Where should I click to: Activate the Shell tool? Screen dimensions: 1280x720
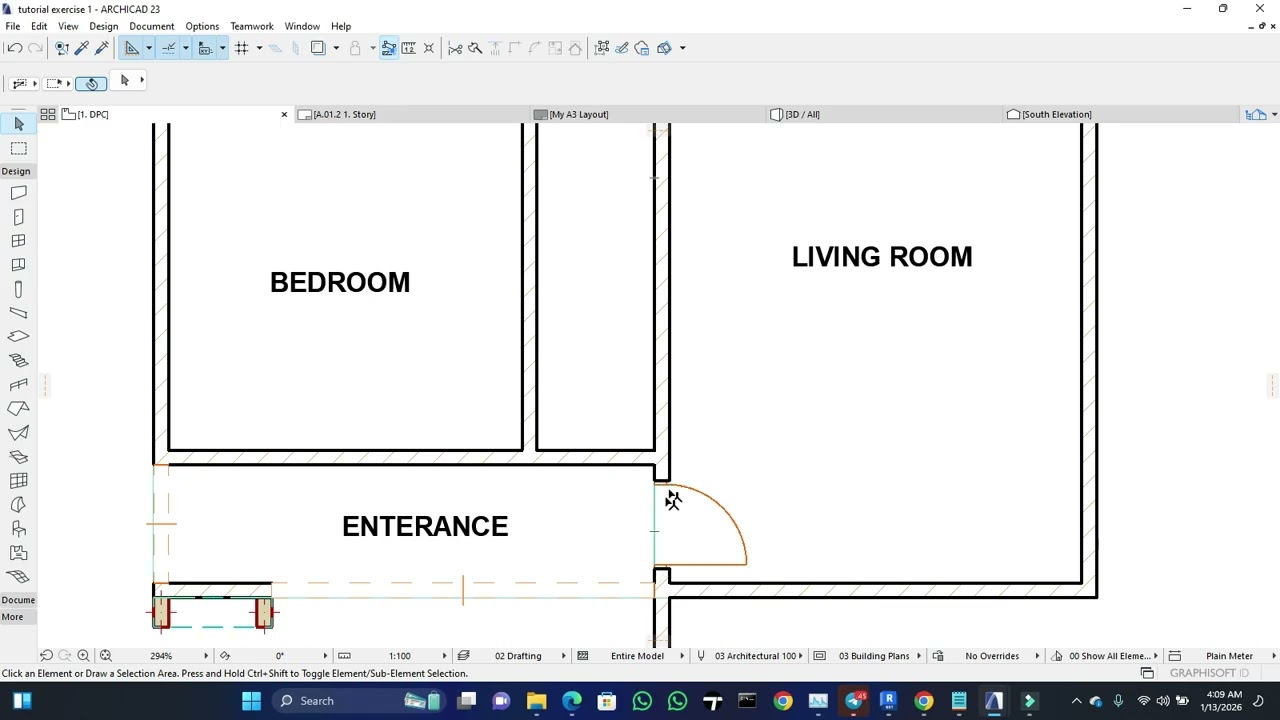point(18,433)
